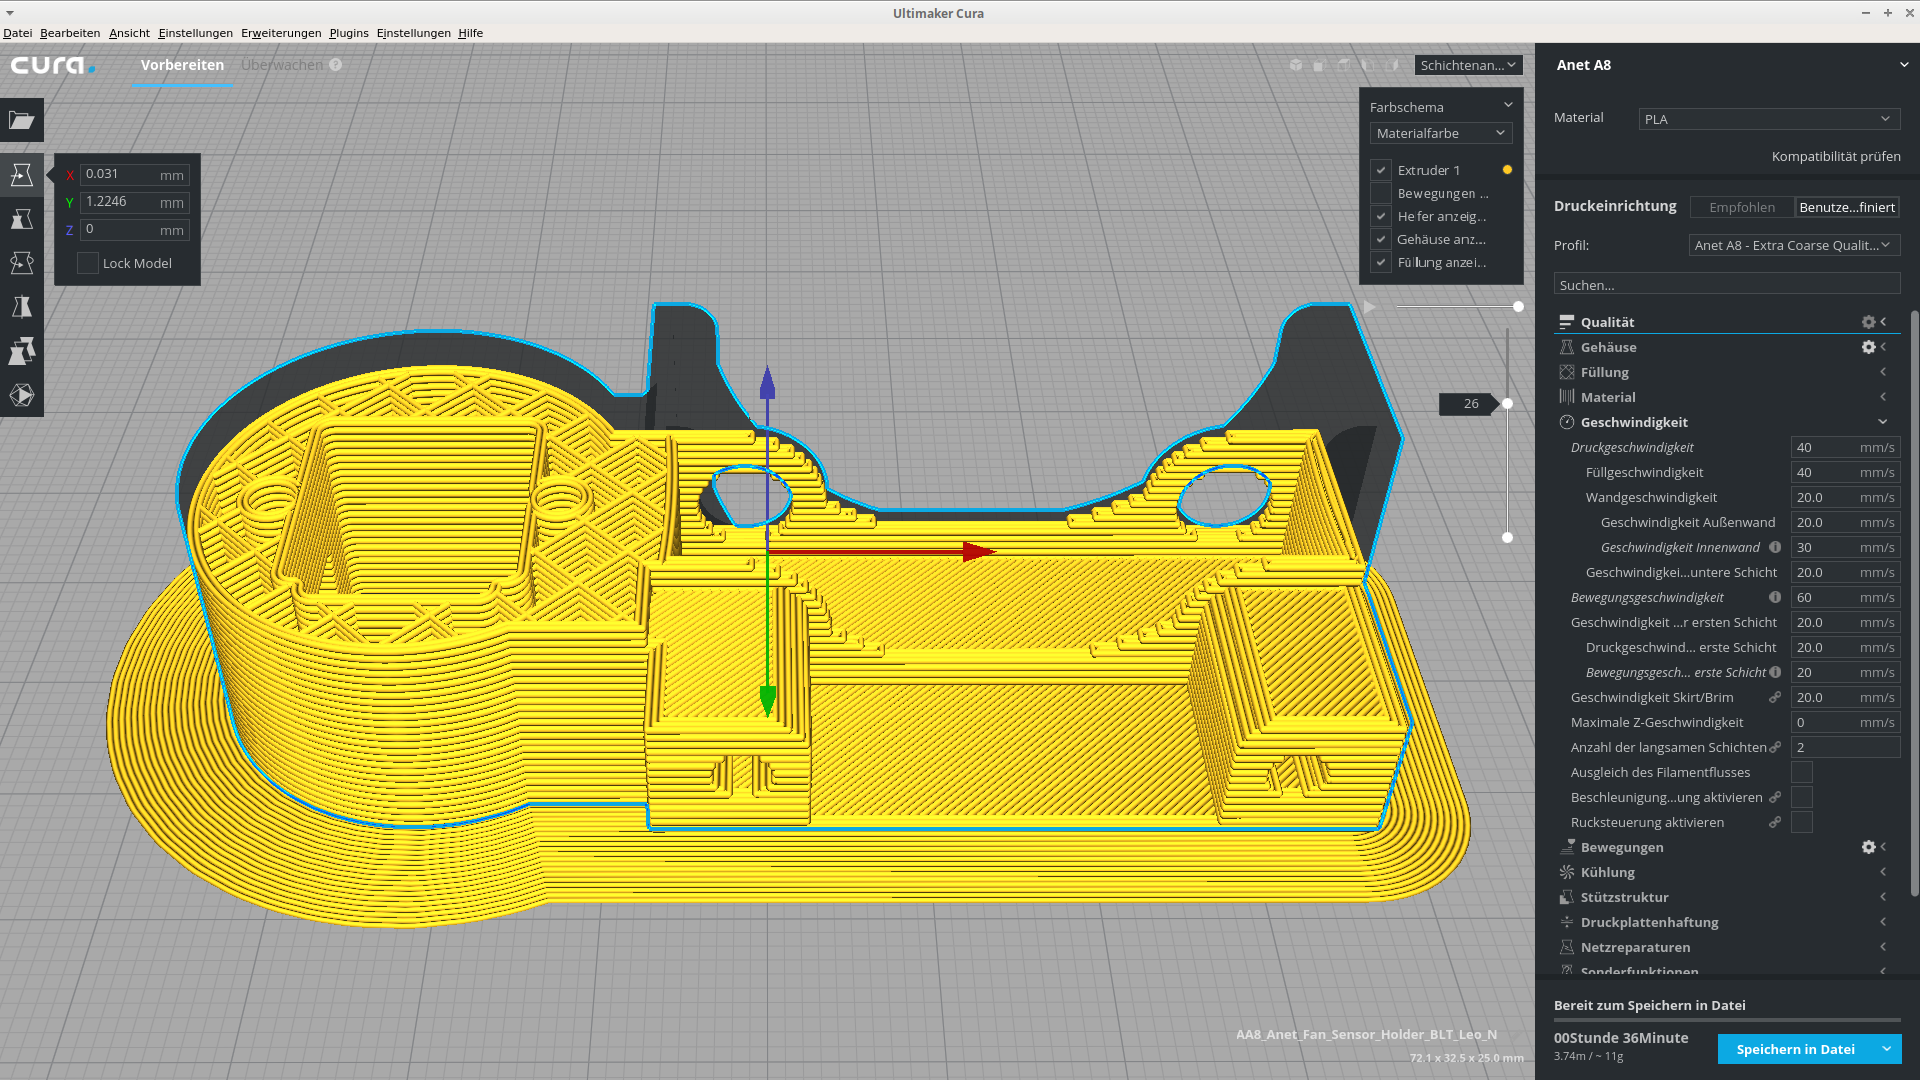1920x1080 pixels.
Task: Select the Mirror tool icon
Action: (22, 307)
